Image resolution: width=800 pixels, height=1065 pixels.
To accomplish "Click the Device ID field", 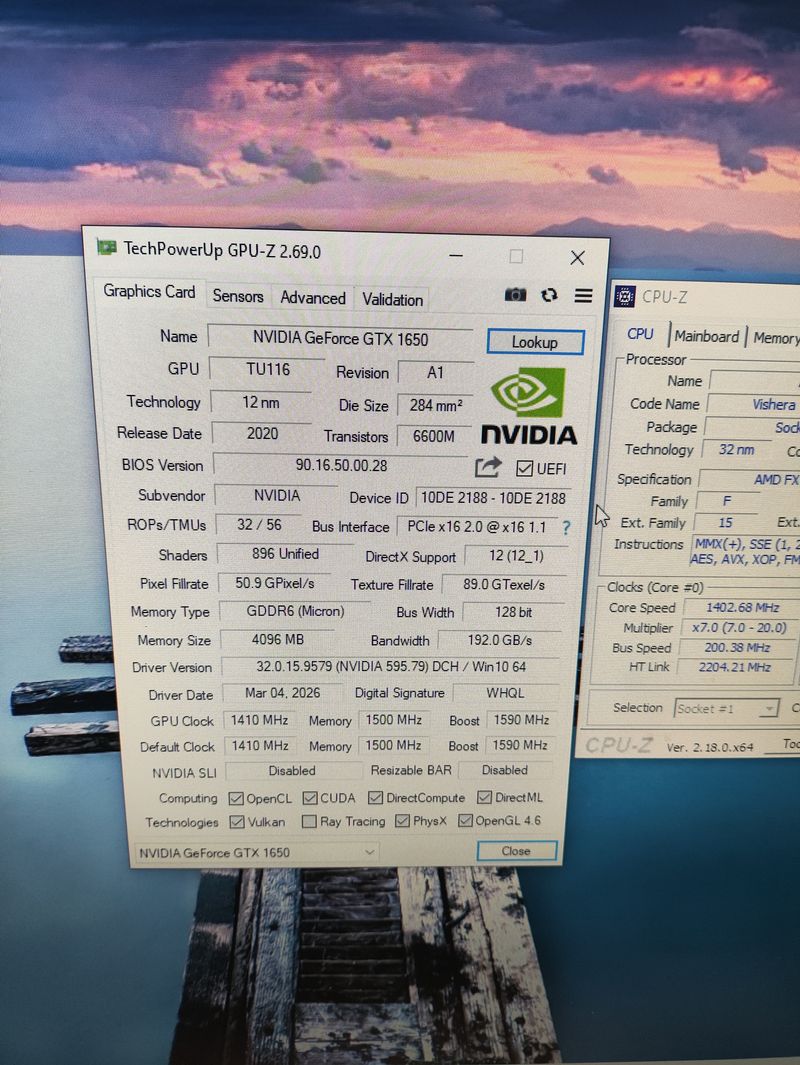I will click(493, 498).
